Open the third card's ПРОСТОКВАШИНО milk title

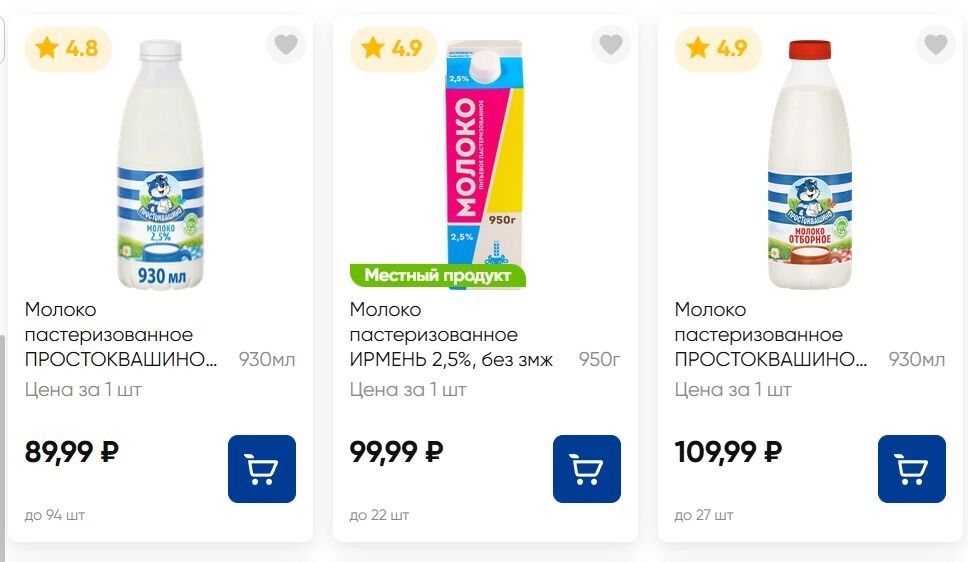tap(770, 335)
